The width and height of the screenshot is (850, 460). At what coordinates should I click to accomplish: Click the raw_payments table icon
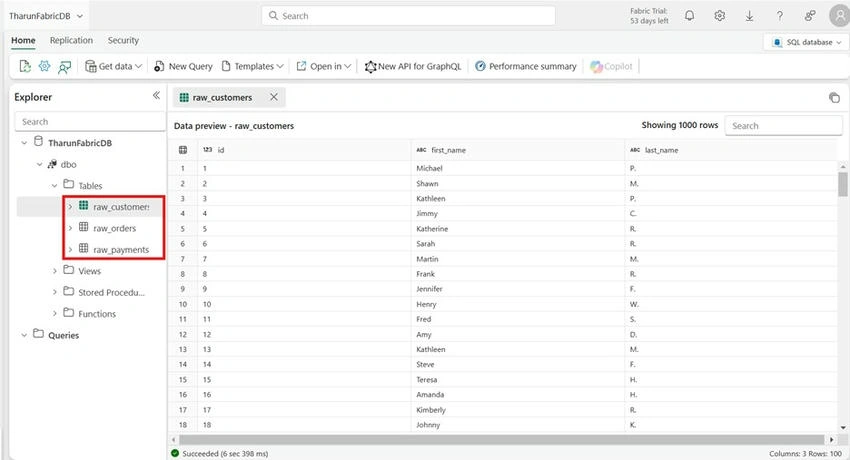click(x=83, y=248)
